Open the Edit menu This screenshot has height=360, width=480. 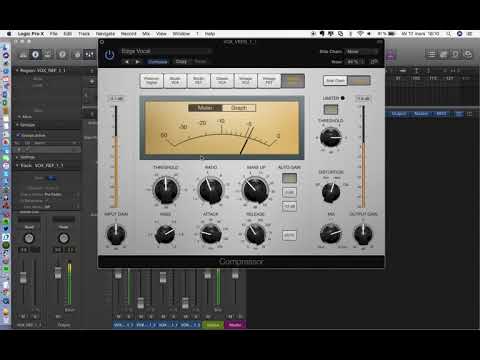click(x=68, y=34)
